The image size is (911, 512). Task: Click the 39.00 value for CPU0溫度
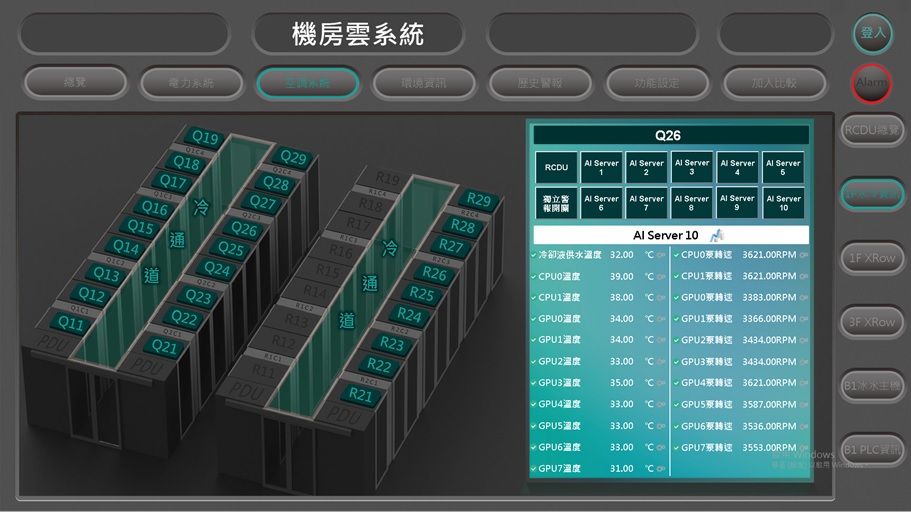(622, 277)
